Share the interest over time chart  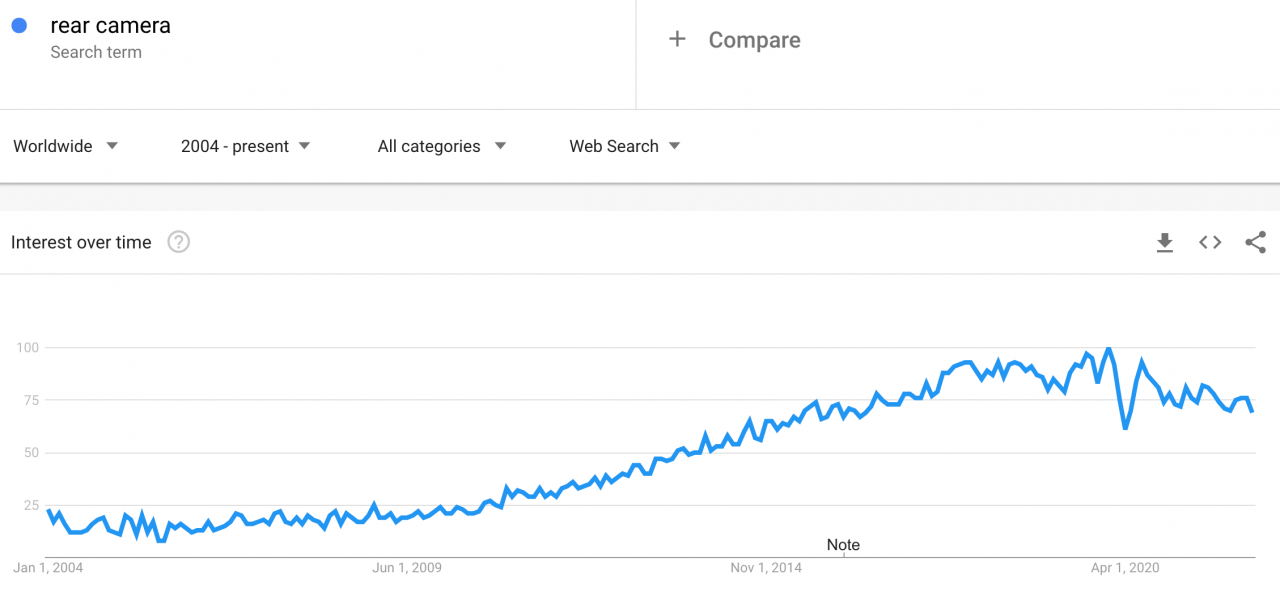[x=1256, y=242]
